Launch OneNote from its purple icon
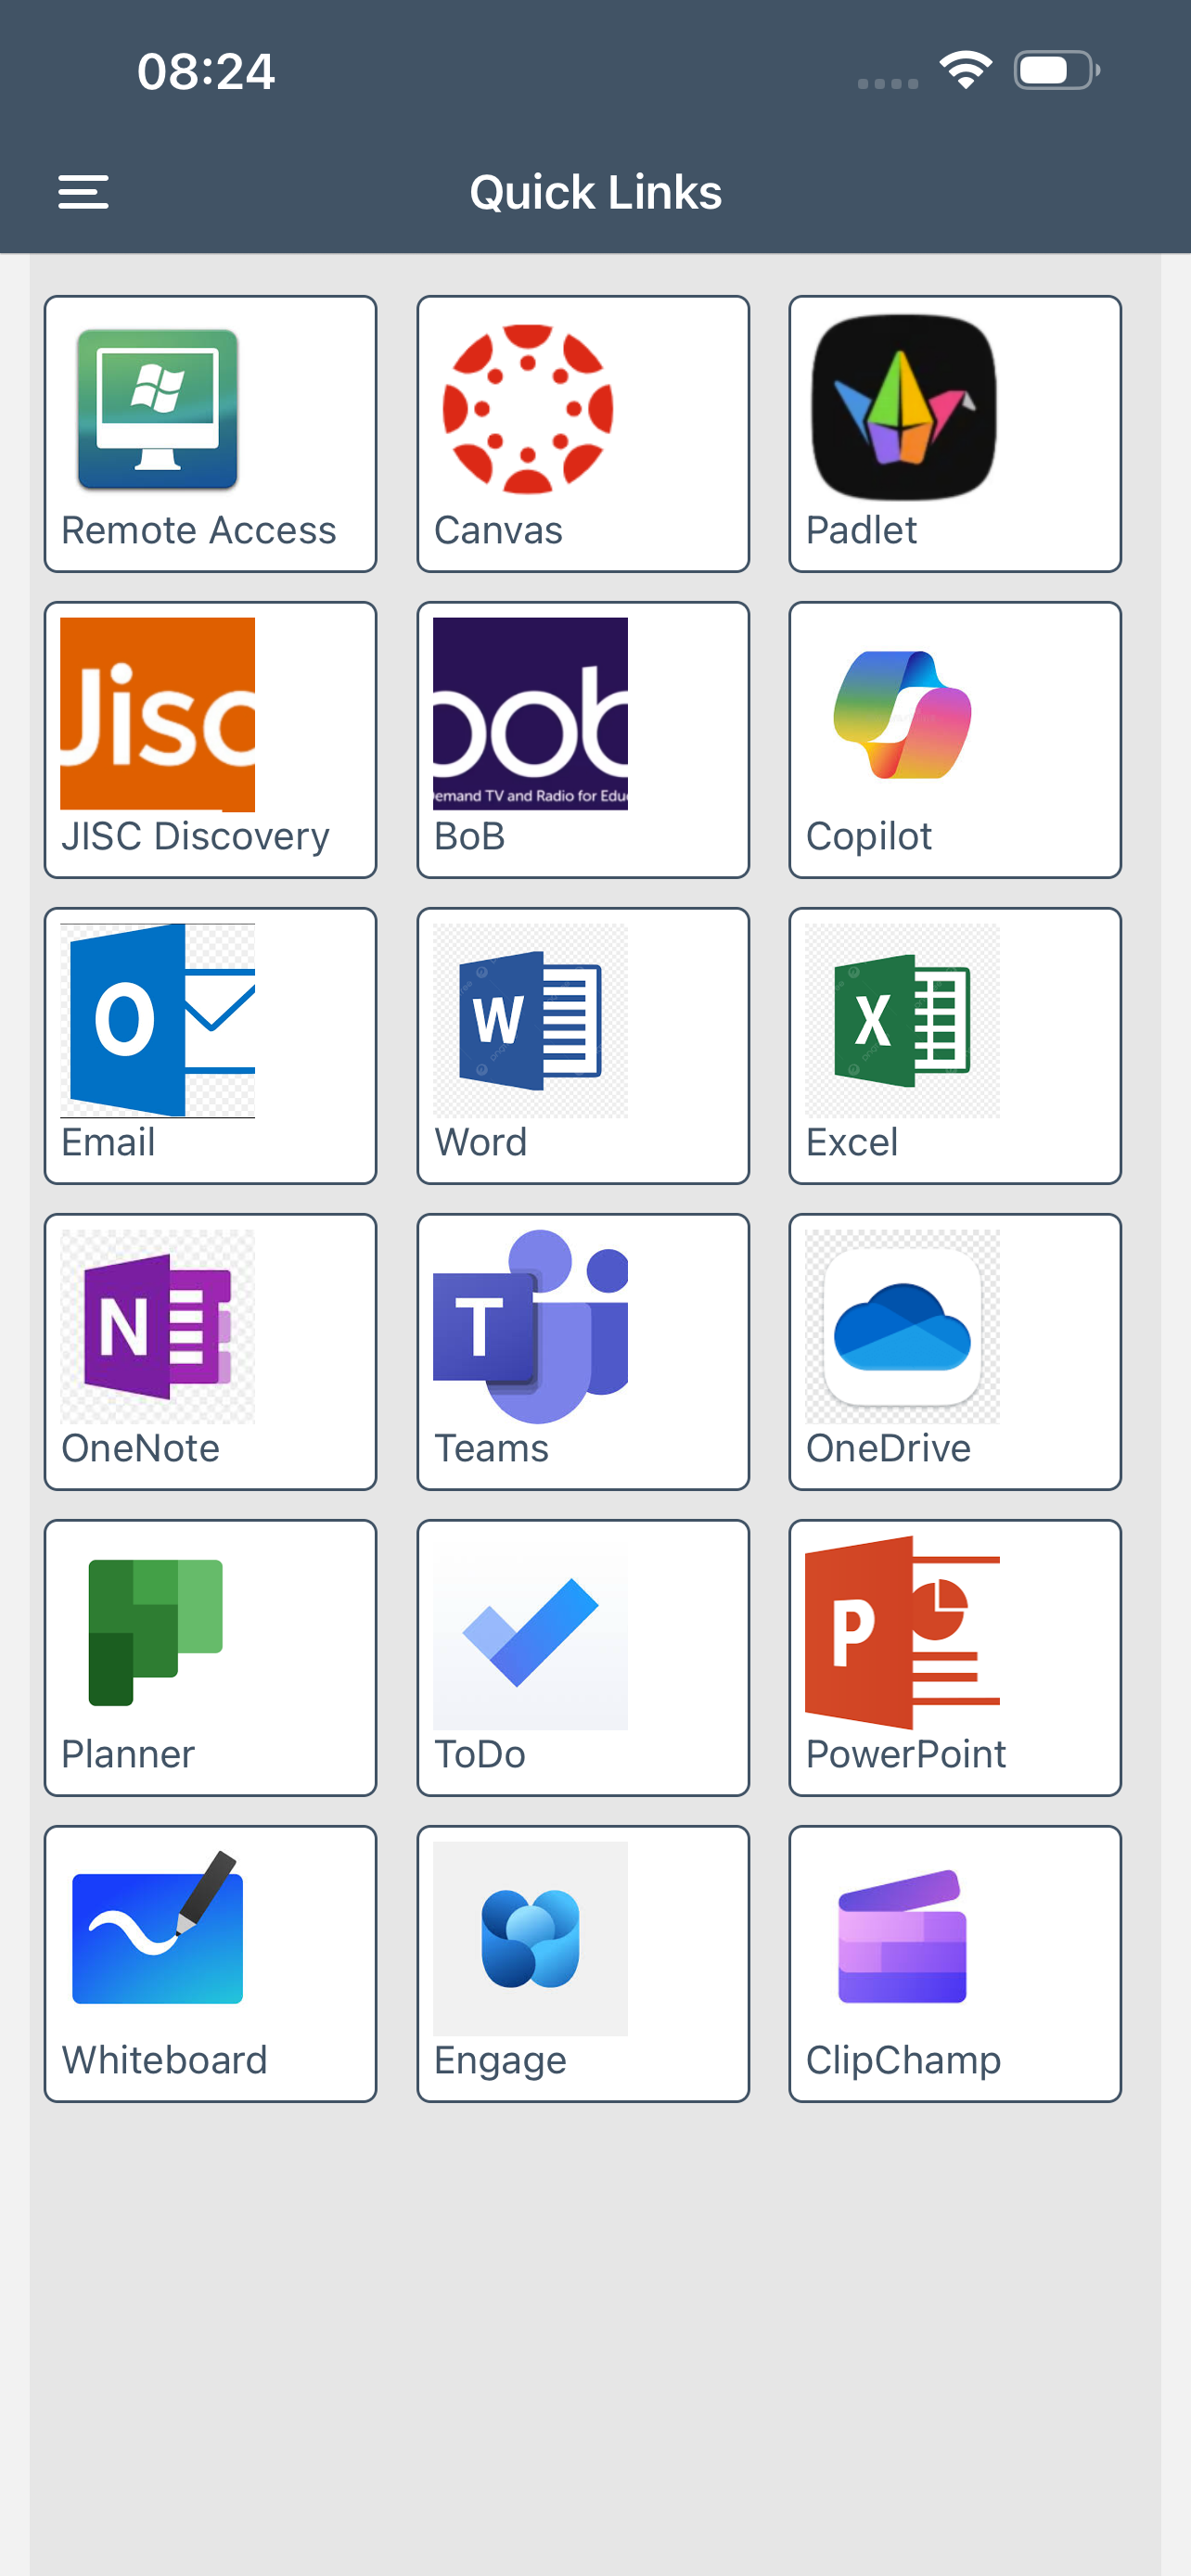Image resolution: width=1191 pixels, height=2576 pixels. 158,1326
